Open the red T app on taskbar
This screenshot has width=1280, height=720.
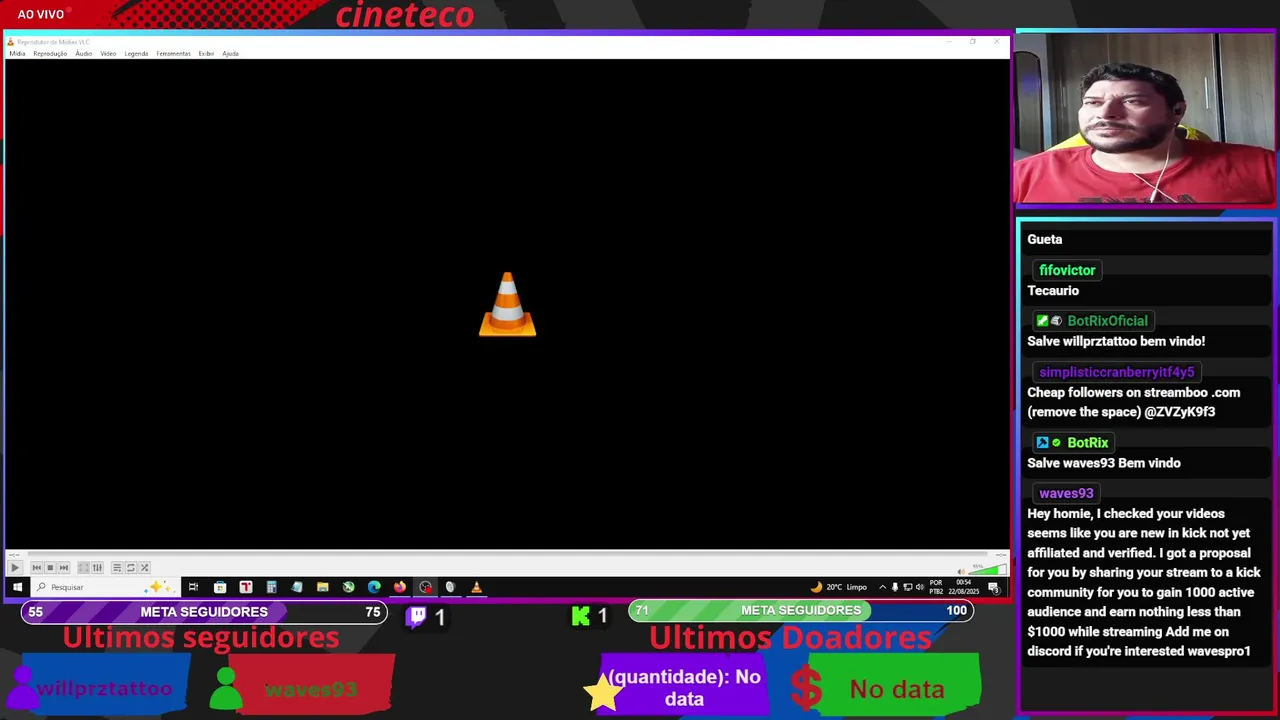[245, 587]
